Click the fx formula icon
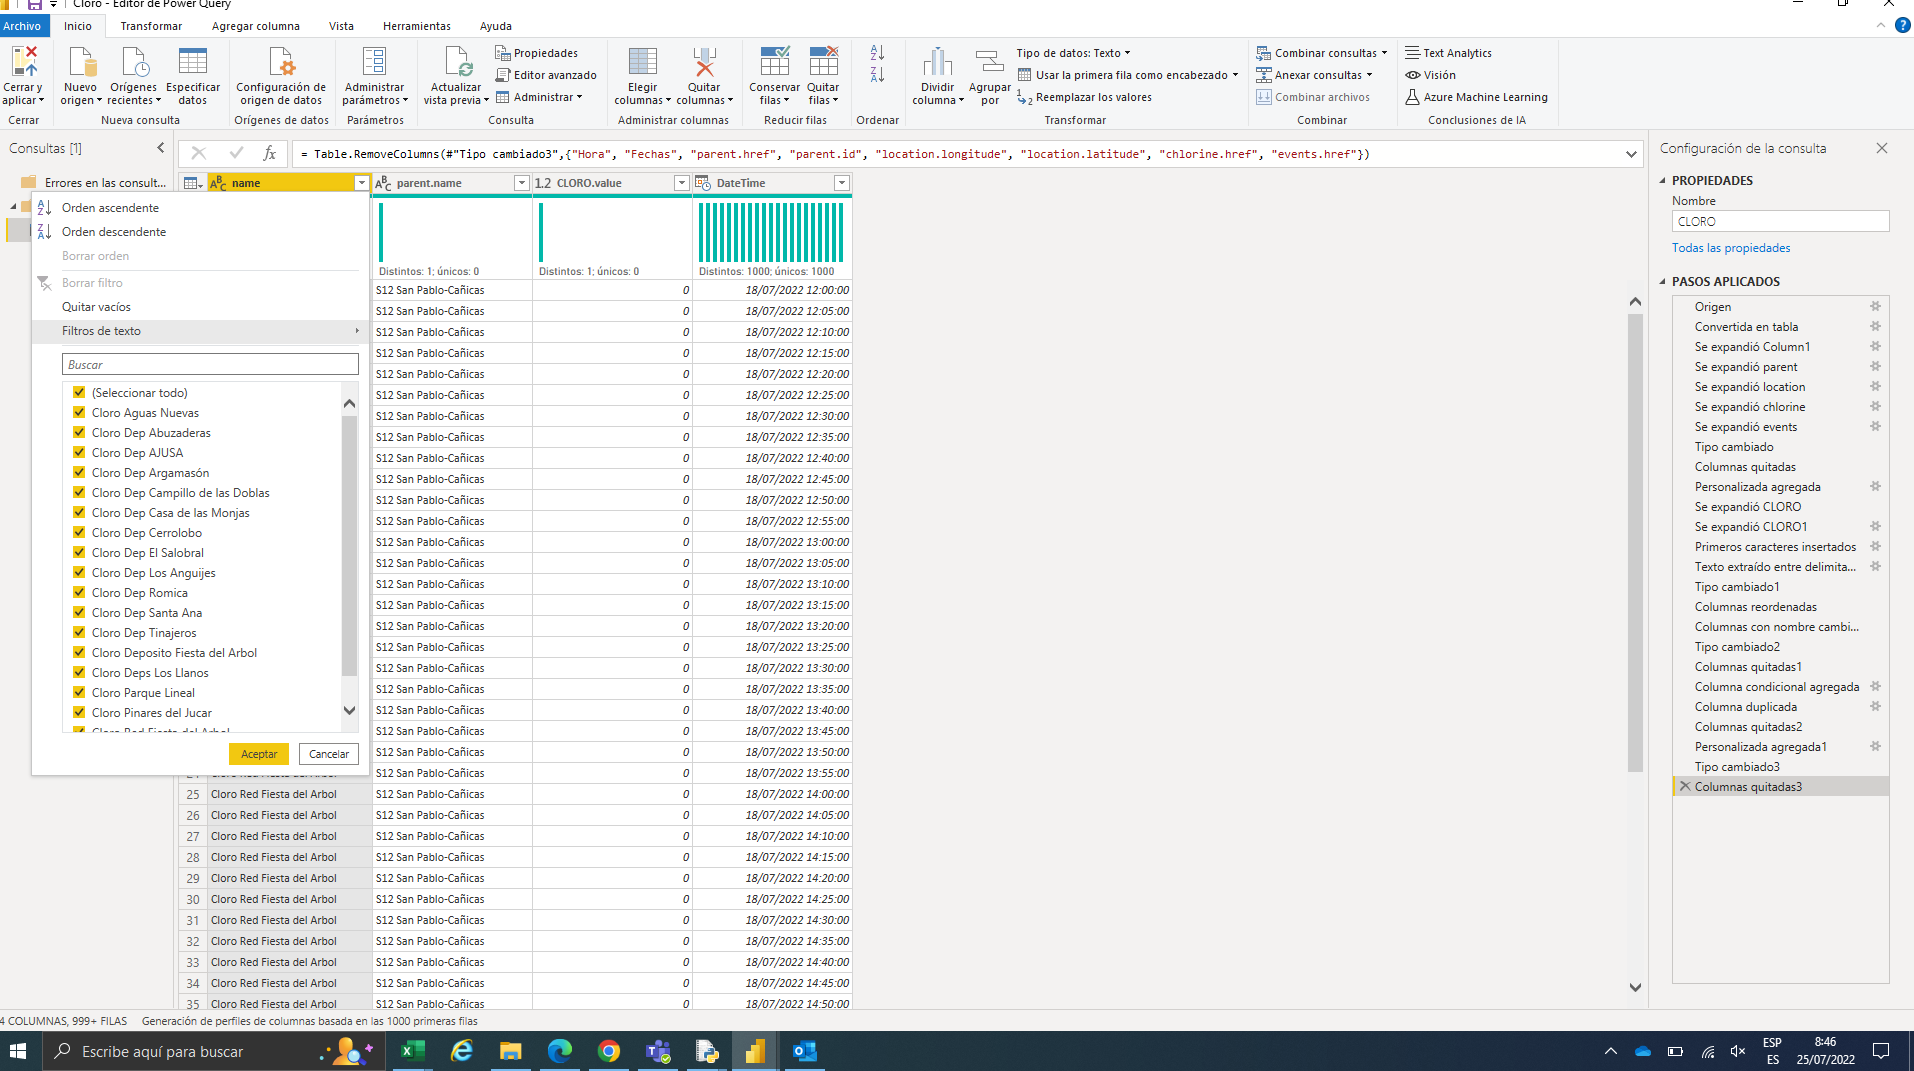Screen dimensions: 1914x1071 point(269,153)
